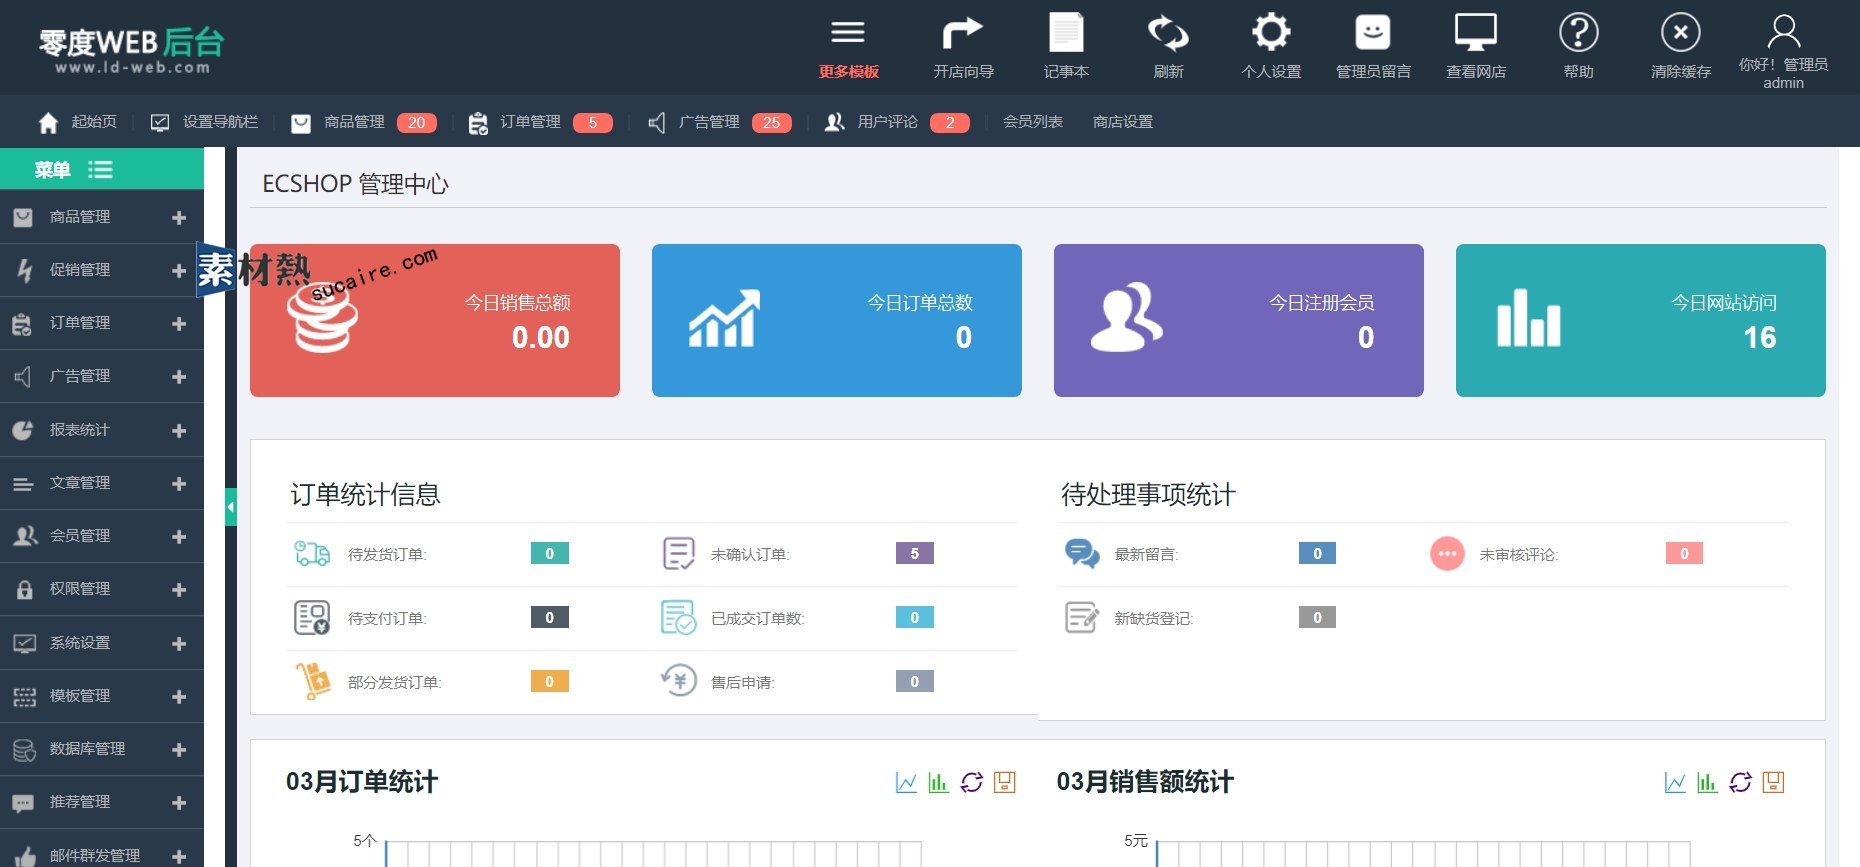Open 广告管理 in the top nav bar

coord(709,122)
